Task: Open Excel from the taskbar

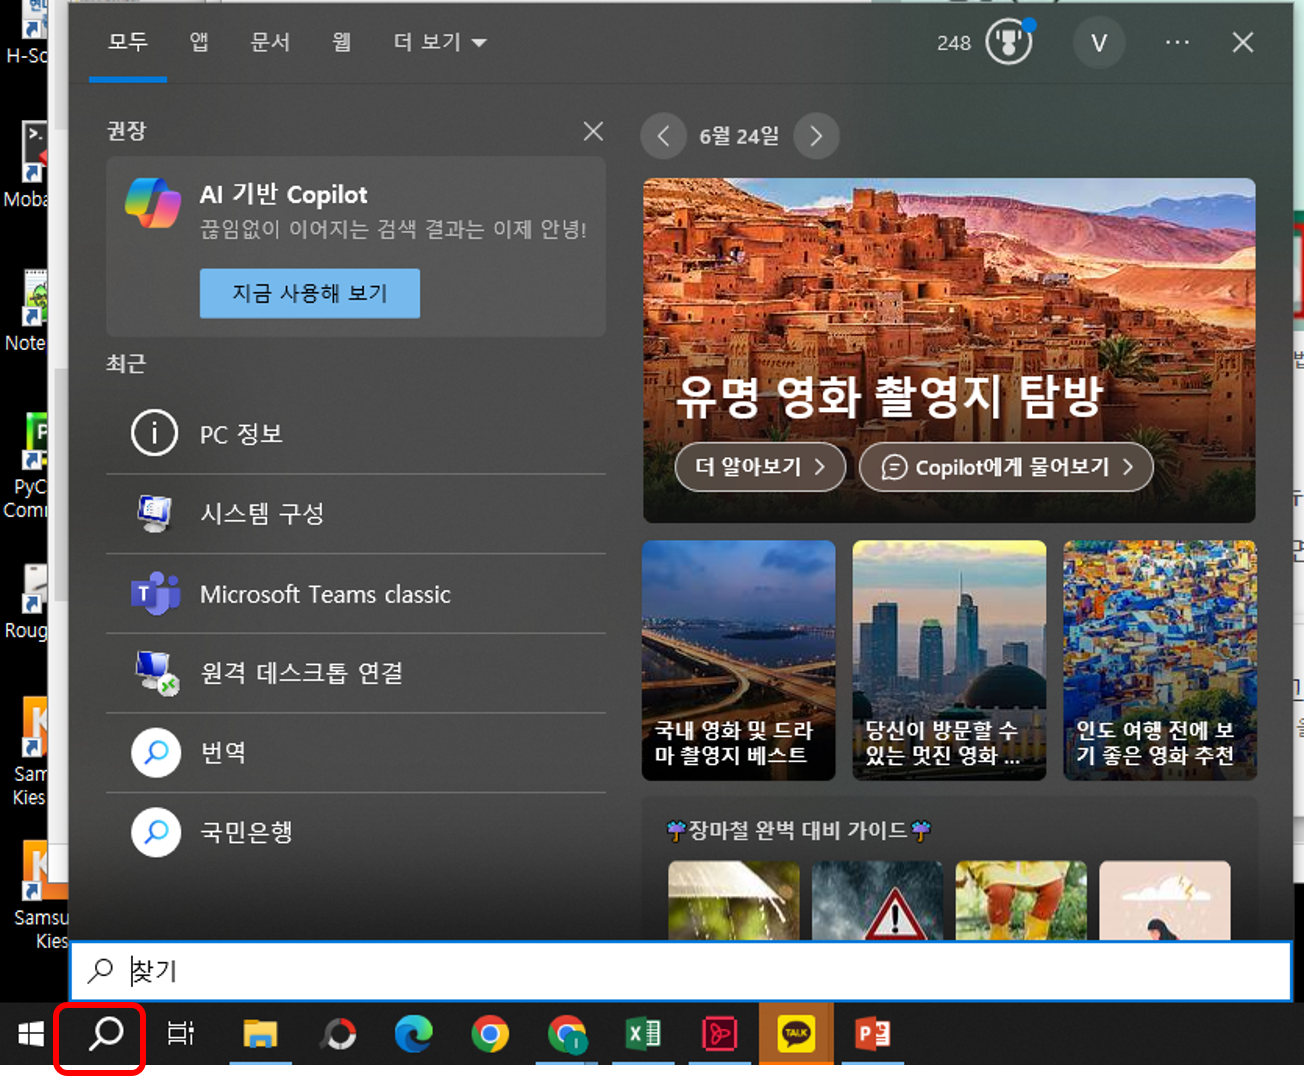Action: coord(643,1034)
